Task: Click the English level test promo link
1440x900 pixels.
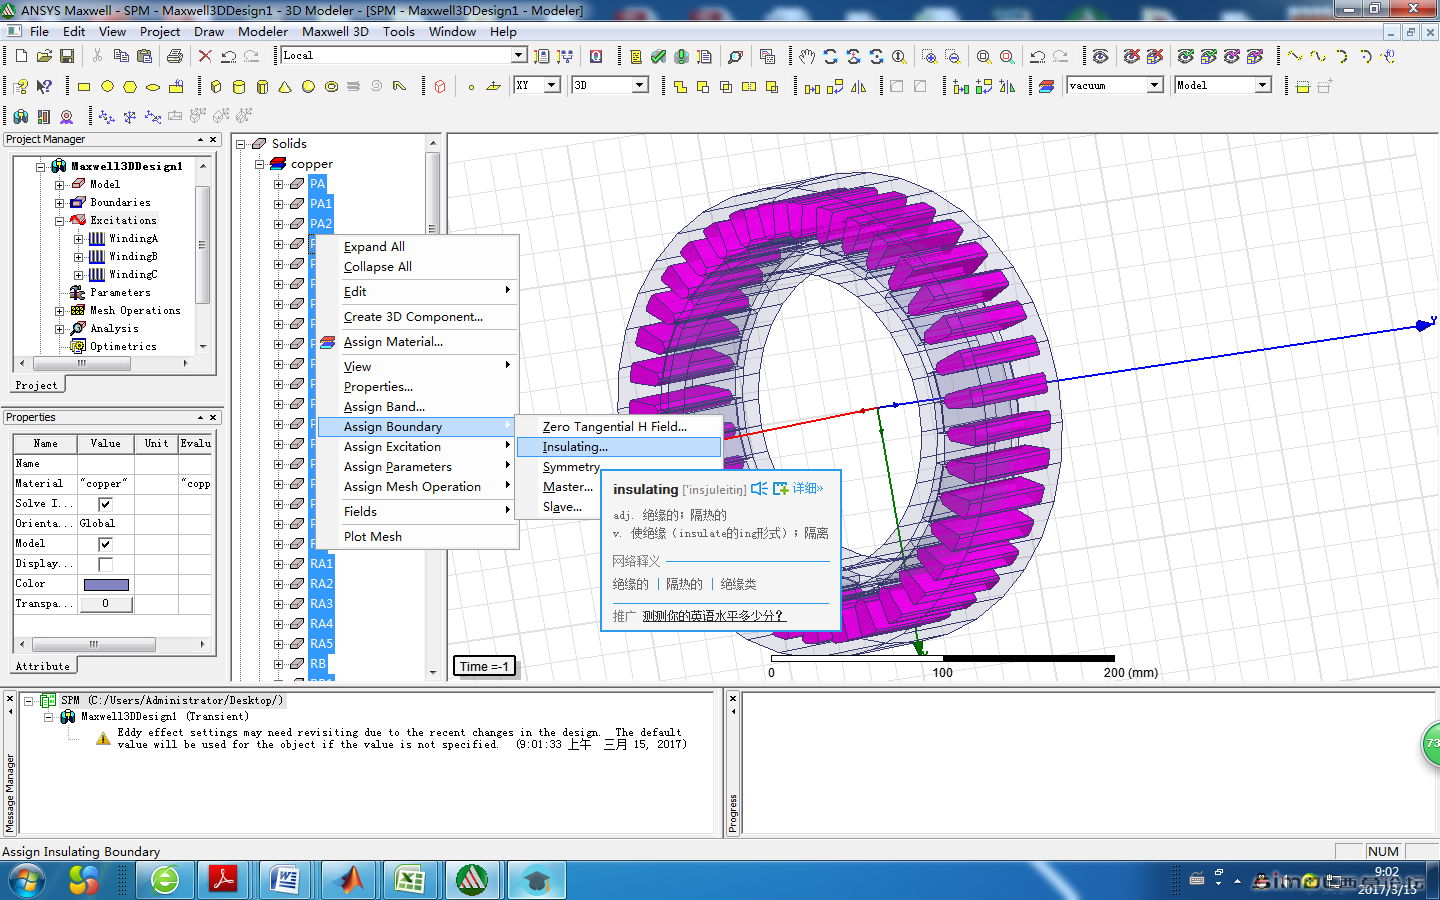Action: (x=714, y=616)
